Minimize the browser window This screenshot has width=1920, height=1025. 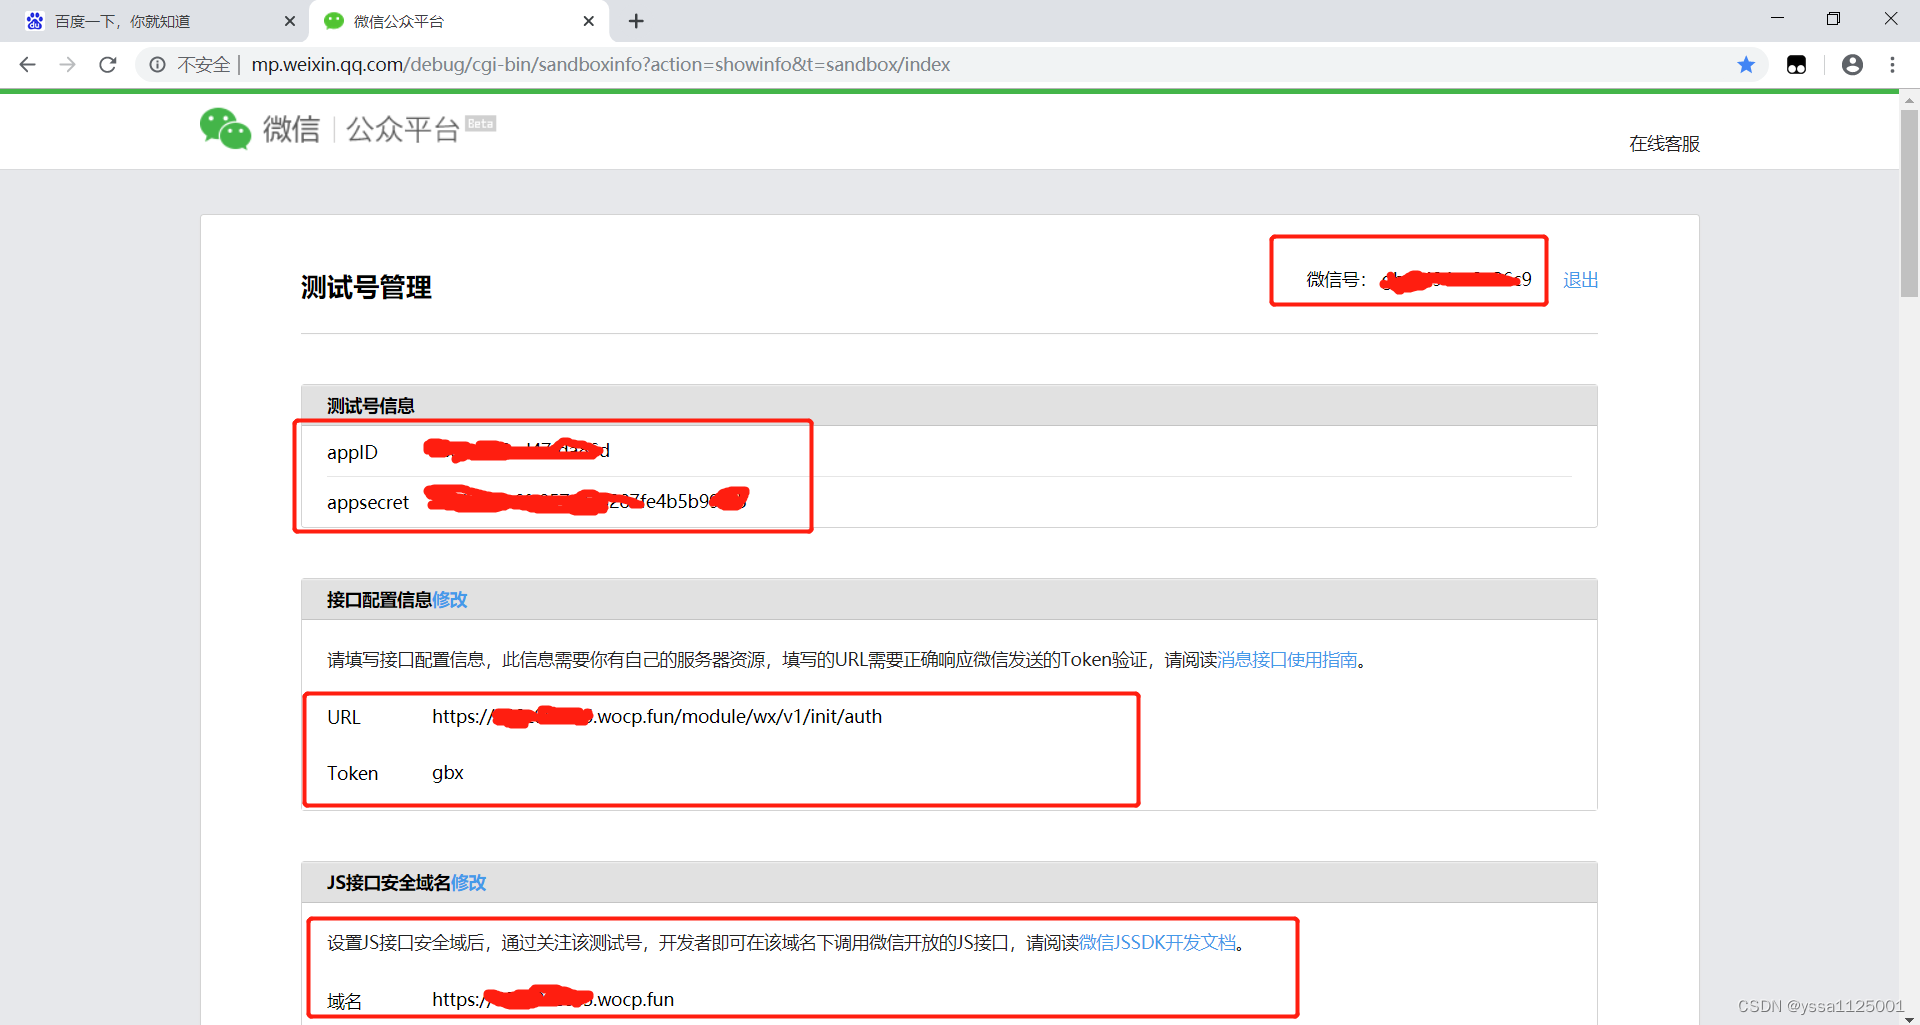pyautogui.click(x=1777, y=18)
